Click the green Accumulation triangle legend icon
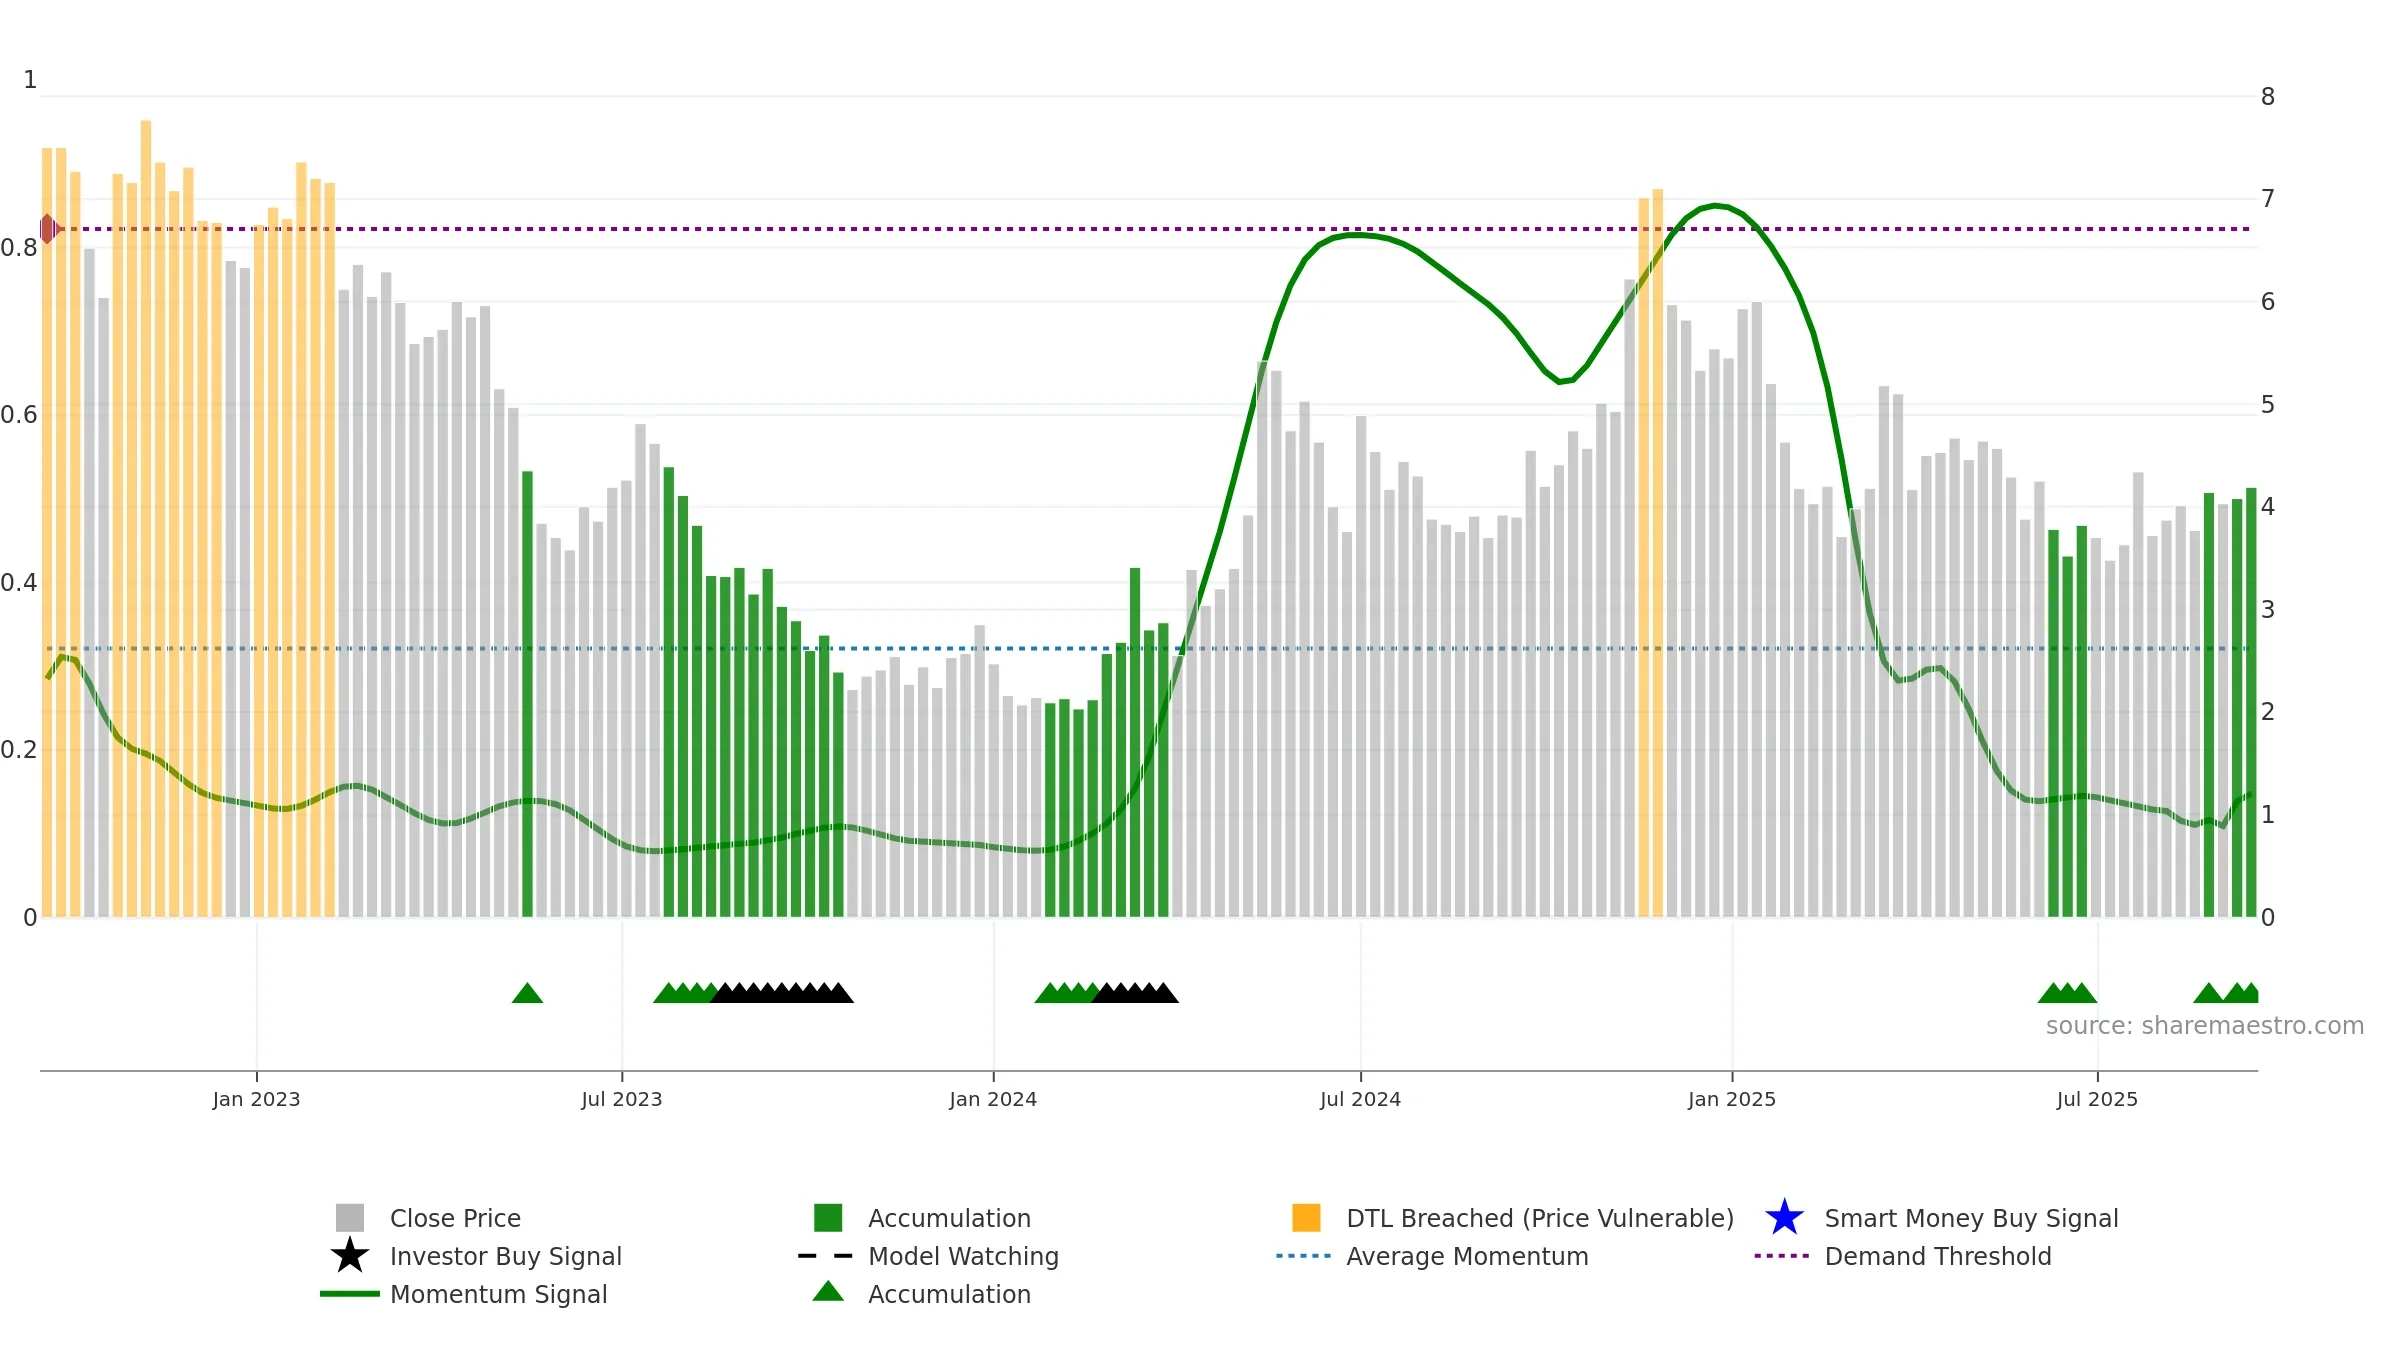Screen dimensions: 2400x1350 point(828,1292)
